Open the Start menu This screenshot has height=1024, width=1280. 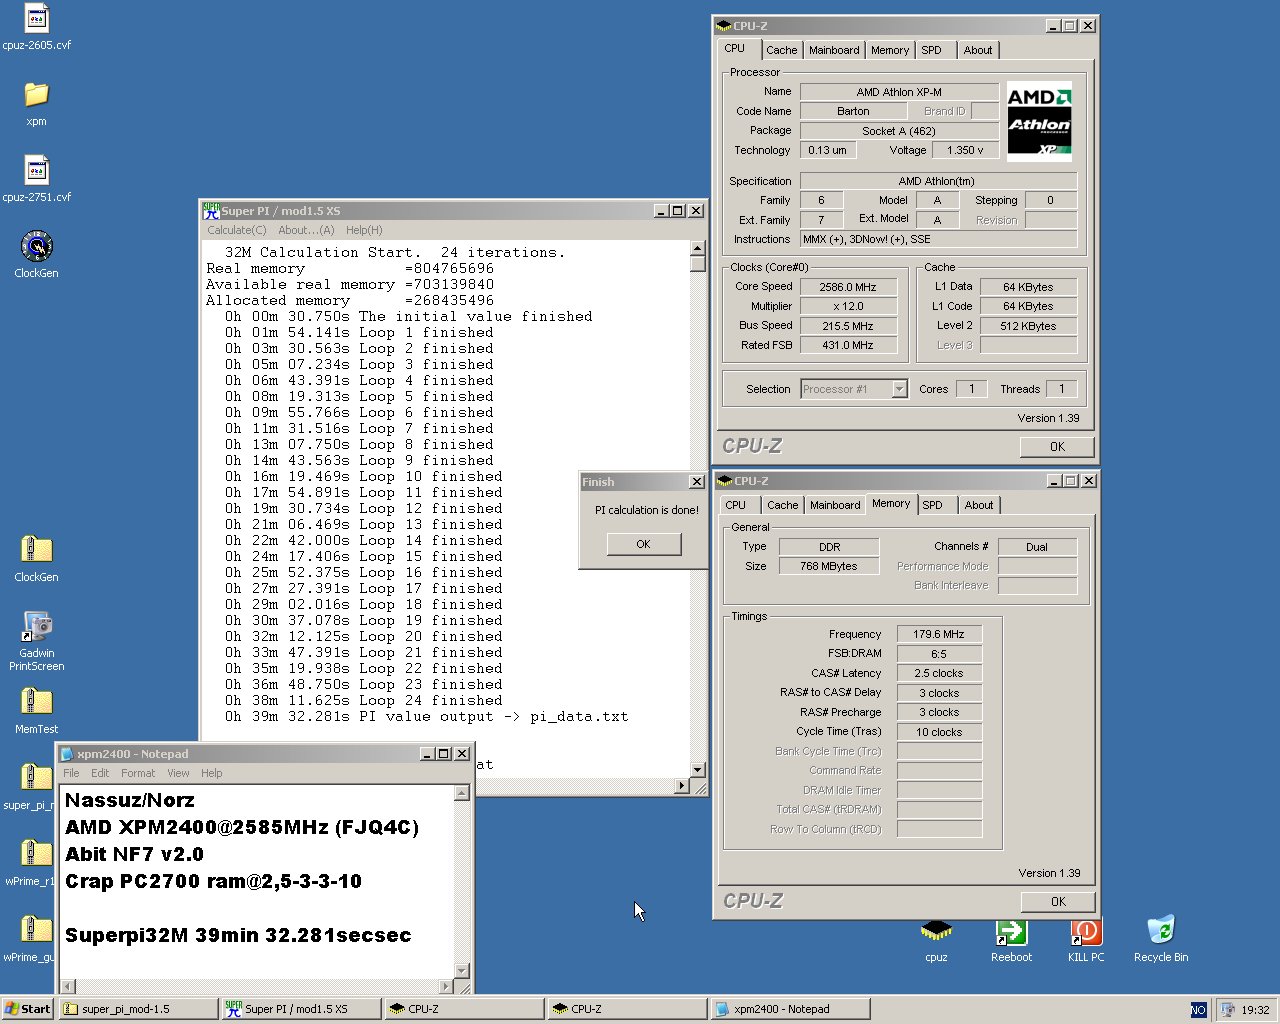click(27, 1009)
